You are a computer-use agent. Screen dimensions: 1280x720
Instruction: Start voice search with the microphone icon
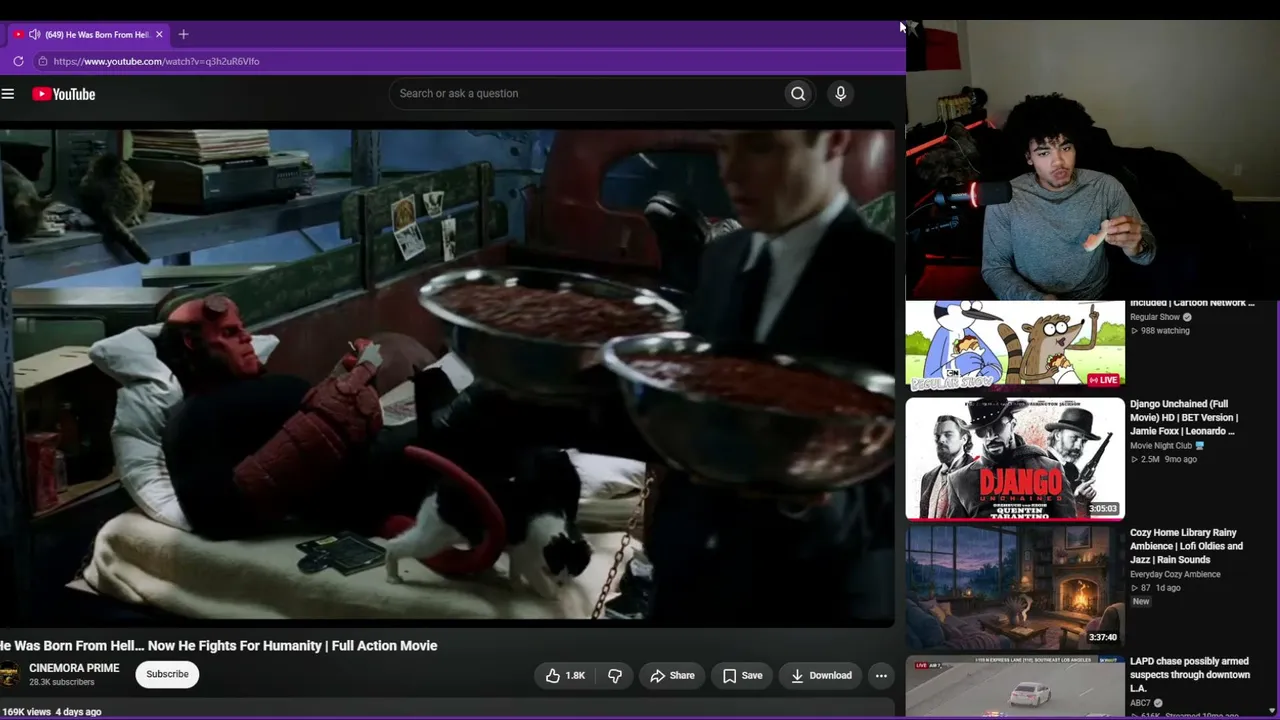point(840,94)
